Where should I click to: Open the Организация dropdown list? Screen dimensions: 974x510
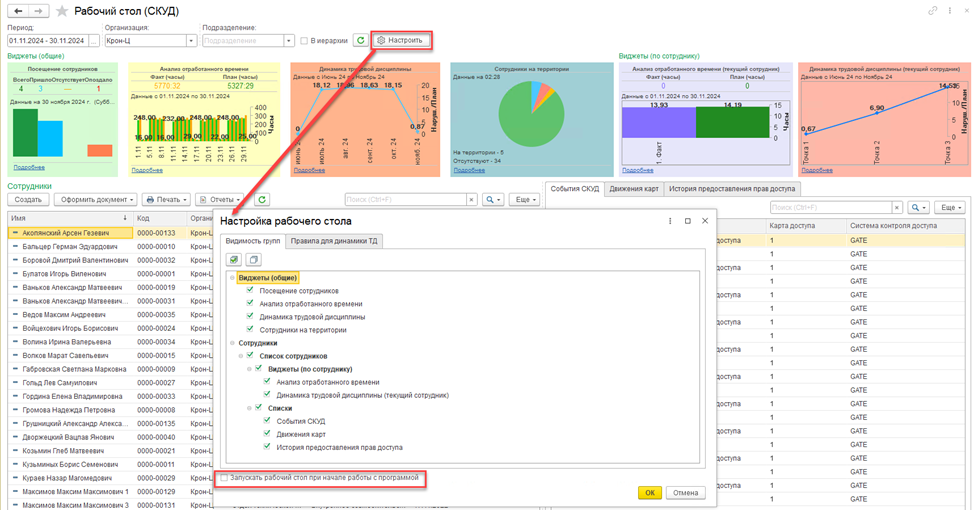tap(192, 41)
